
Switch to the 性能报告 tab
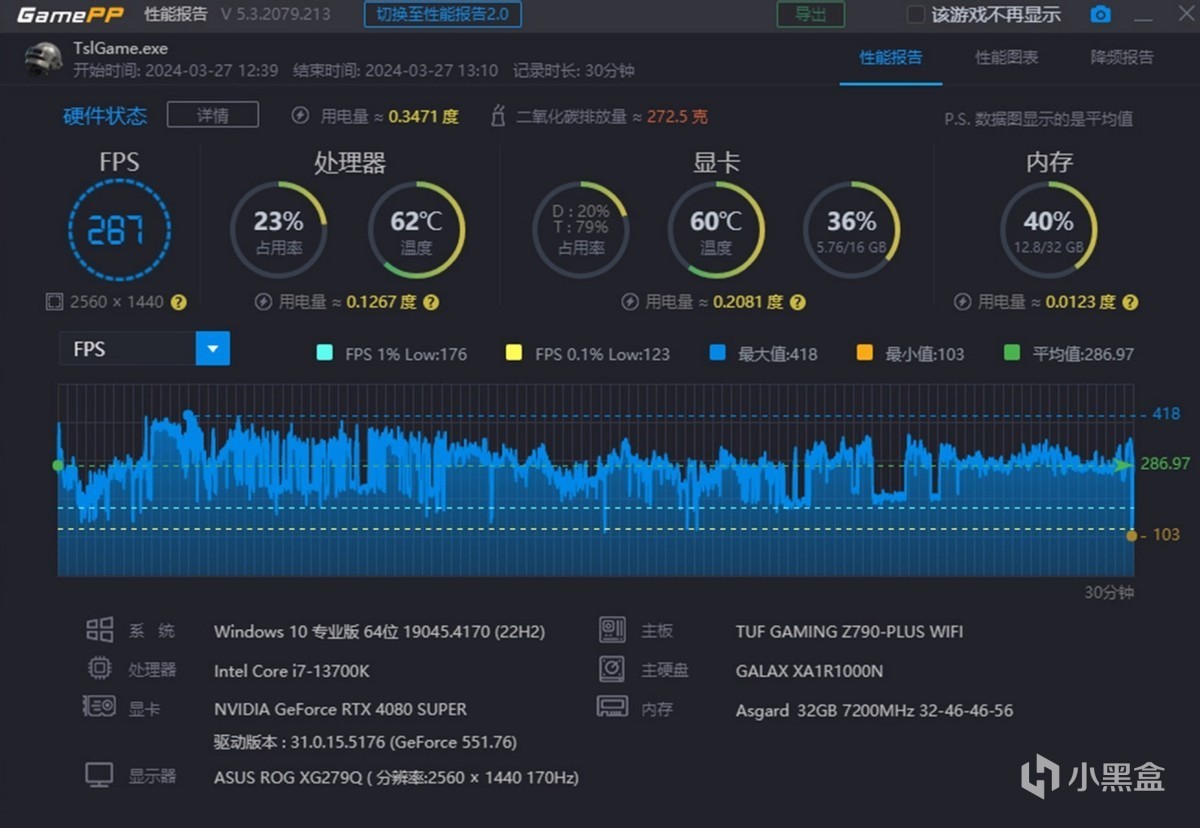[x=891, y=58]
